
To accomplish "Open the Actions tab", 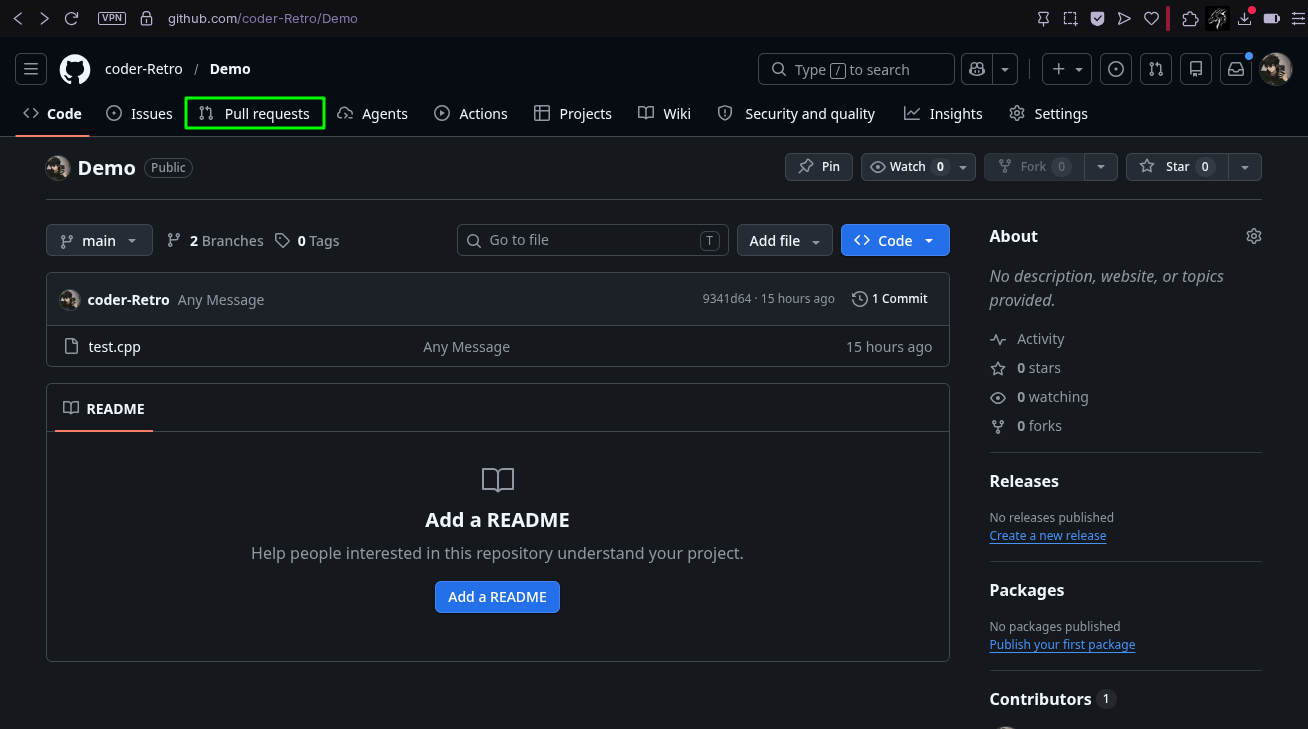I will (471, 113).
